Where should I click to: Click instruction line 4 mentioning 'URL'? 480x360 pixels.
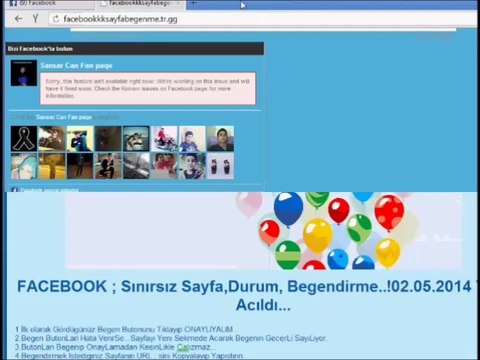pyautogui.click(x=129, y=356)
